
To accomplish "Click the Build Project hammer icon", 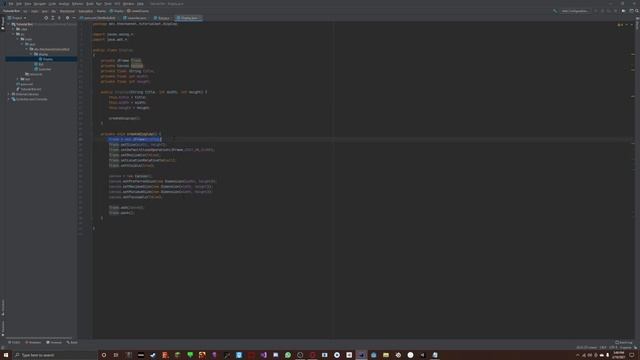I will tap(555, 11).
